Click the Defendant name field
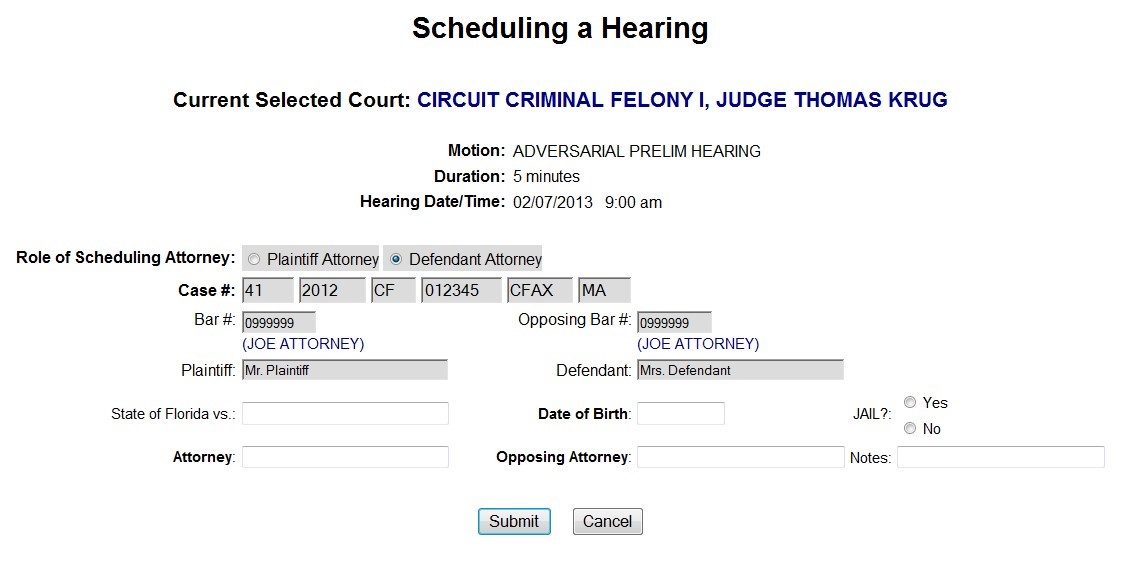Screen dimensions: 1130x568 click(x=740, y=370)
